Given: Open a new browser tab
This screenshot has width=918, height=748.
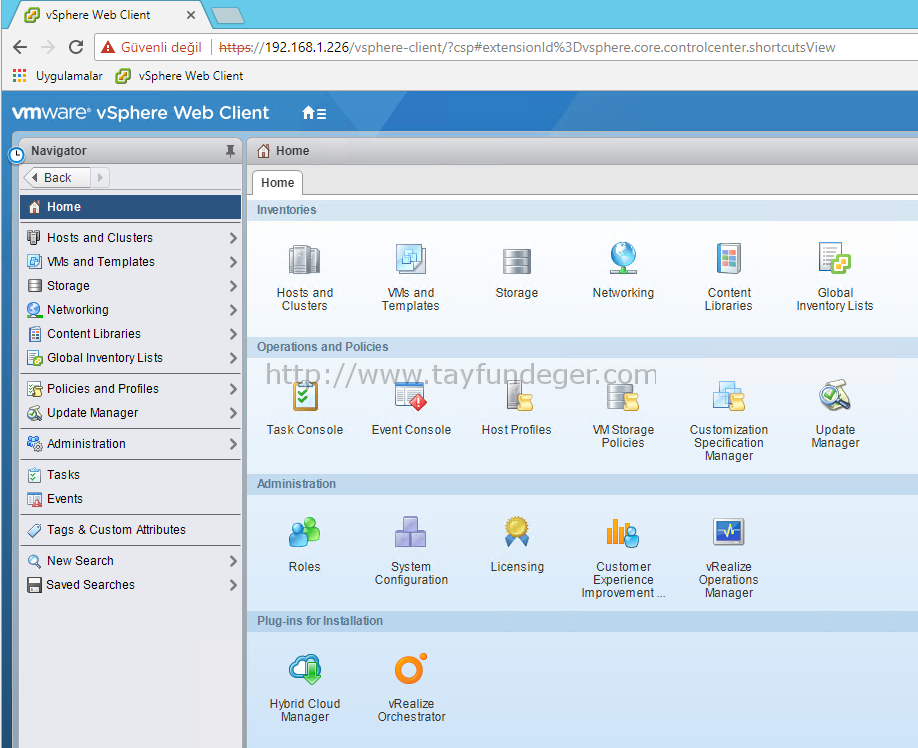Looking at the screenshot, I should (x=228, y=15).
